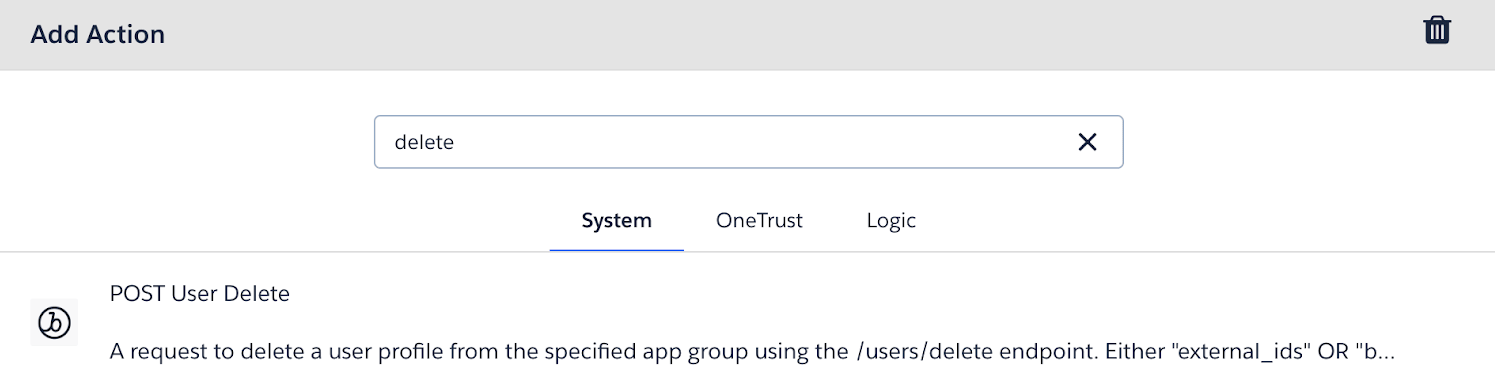Open the OneTrust tab
Screen dimensions: 1495x388
pos(759,220)
